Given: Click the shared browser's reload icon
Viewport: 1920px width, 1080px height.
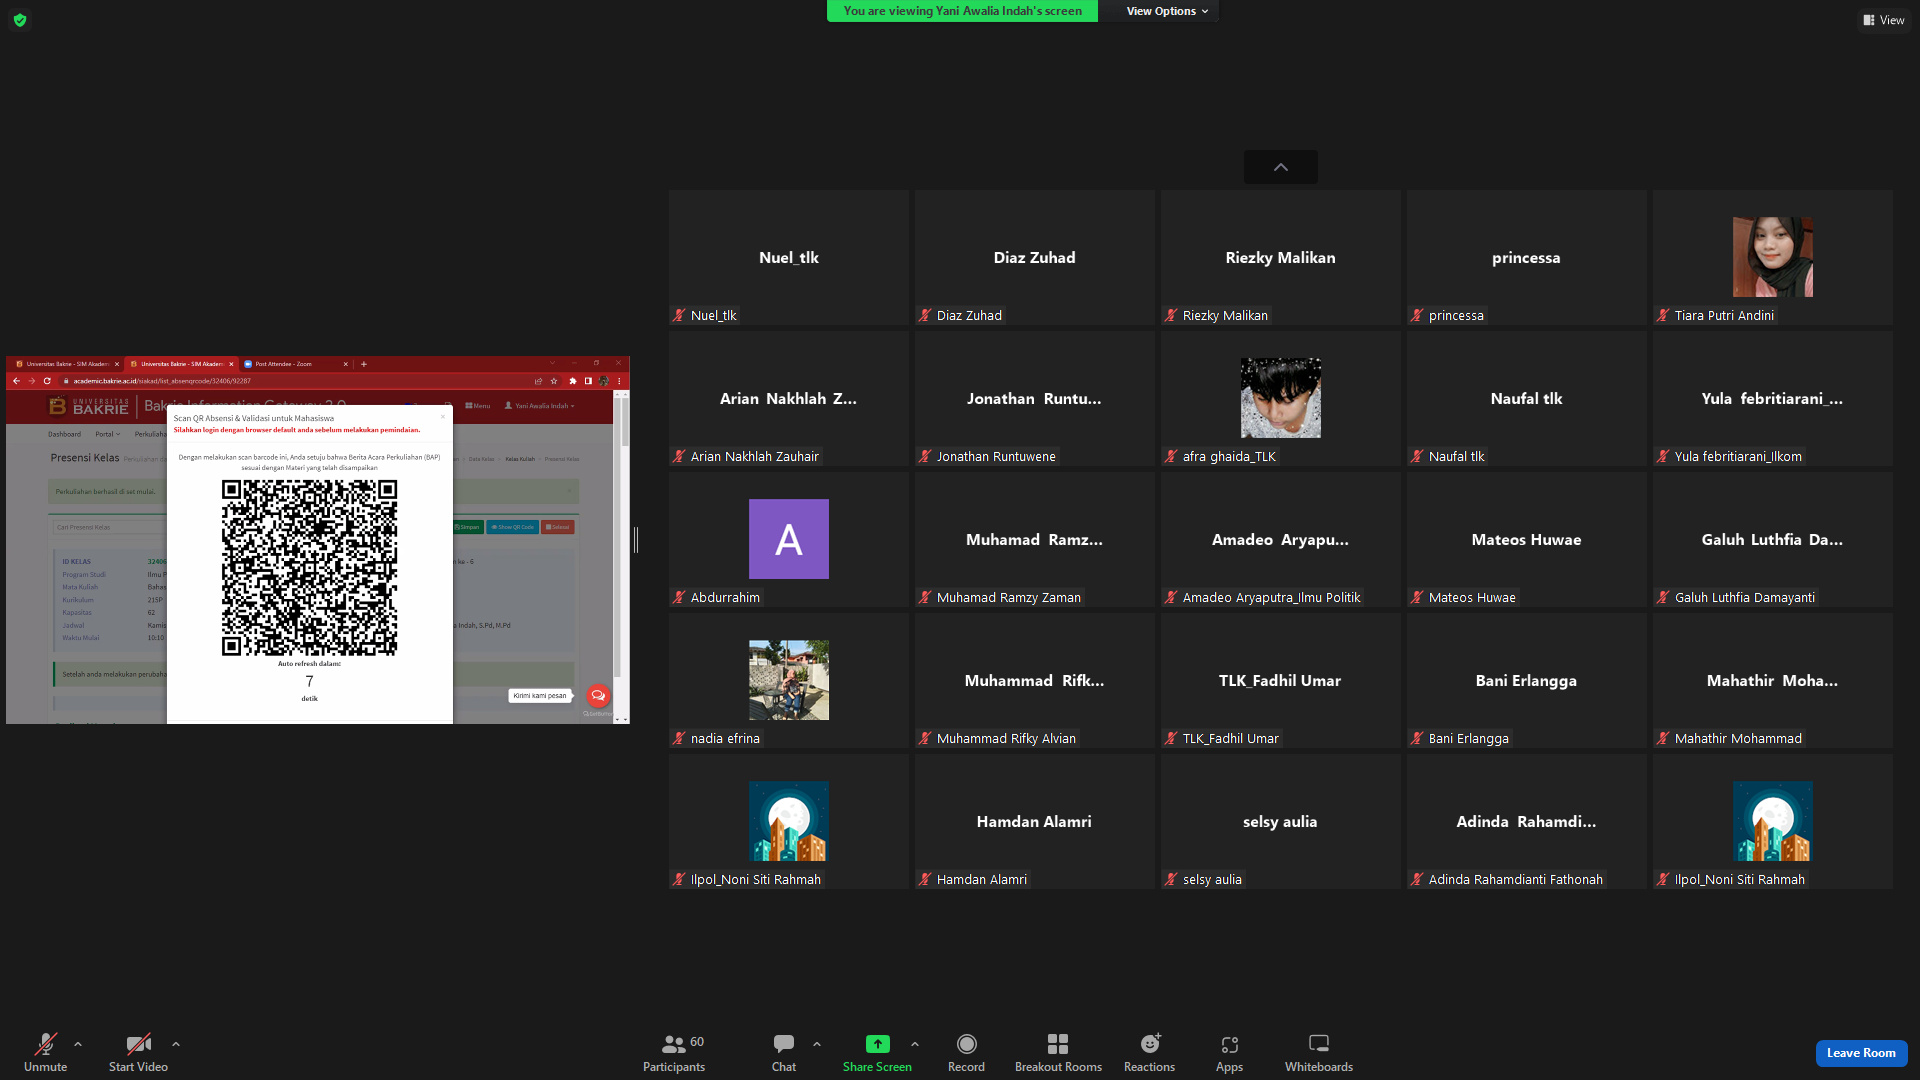Looking at the screenshot, I should (x=47, y=381).
